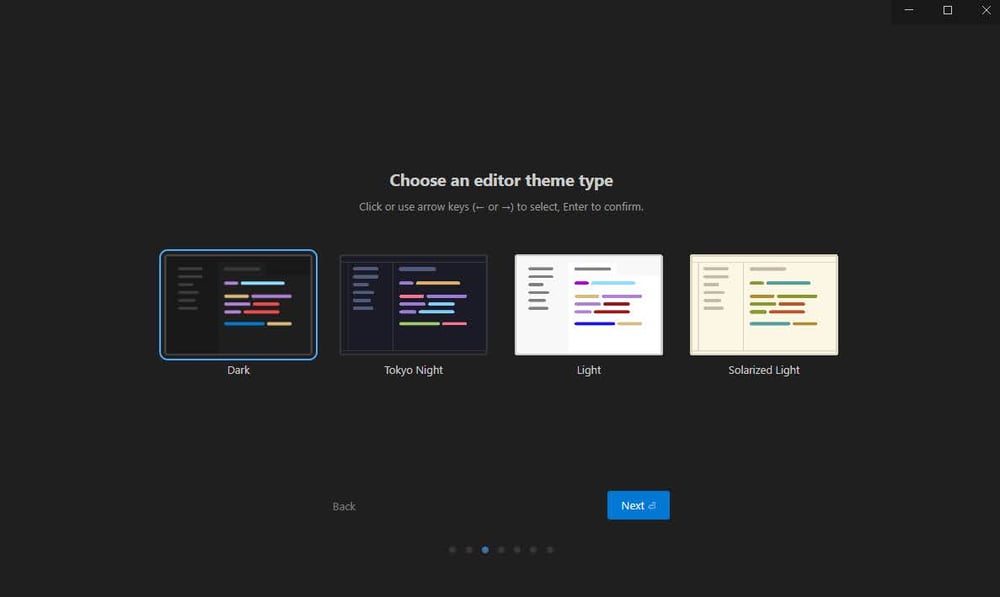Image resolution: width=1000 pixels, height=597 pixels.
Task: Select the Dark theme preview
Action: (238, 304)
